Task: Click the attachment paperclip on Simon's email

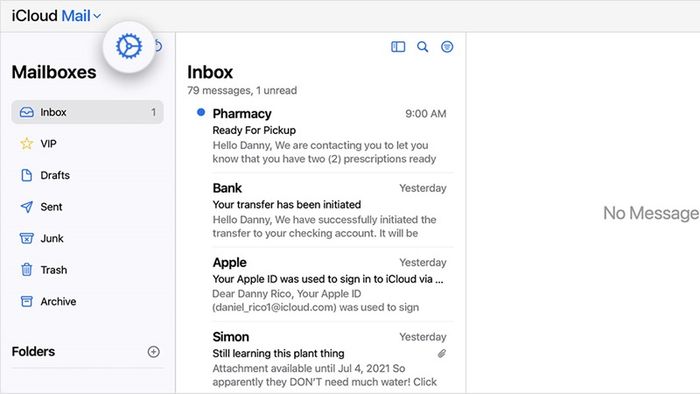Action: (x=442, y=354)
